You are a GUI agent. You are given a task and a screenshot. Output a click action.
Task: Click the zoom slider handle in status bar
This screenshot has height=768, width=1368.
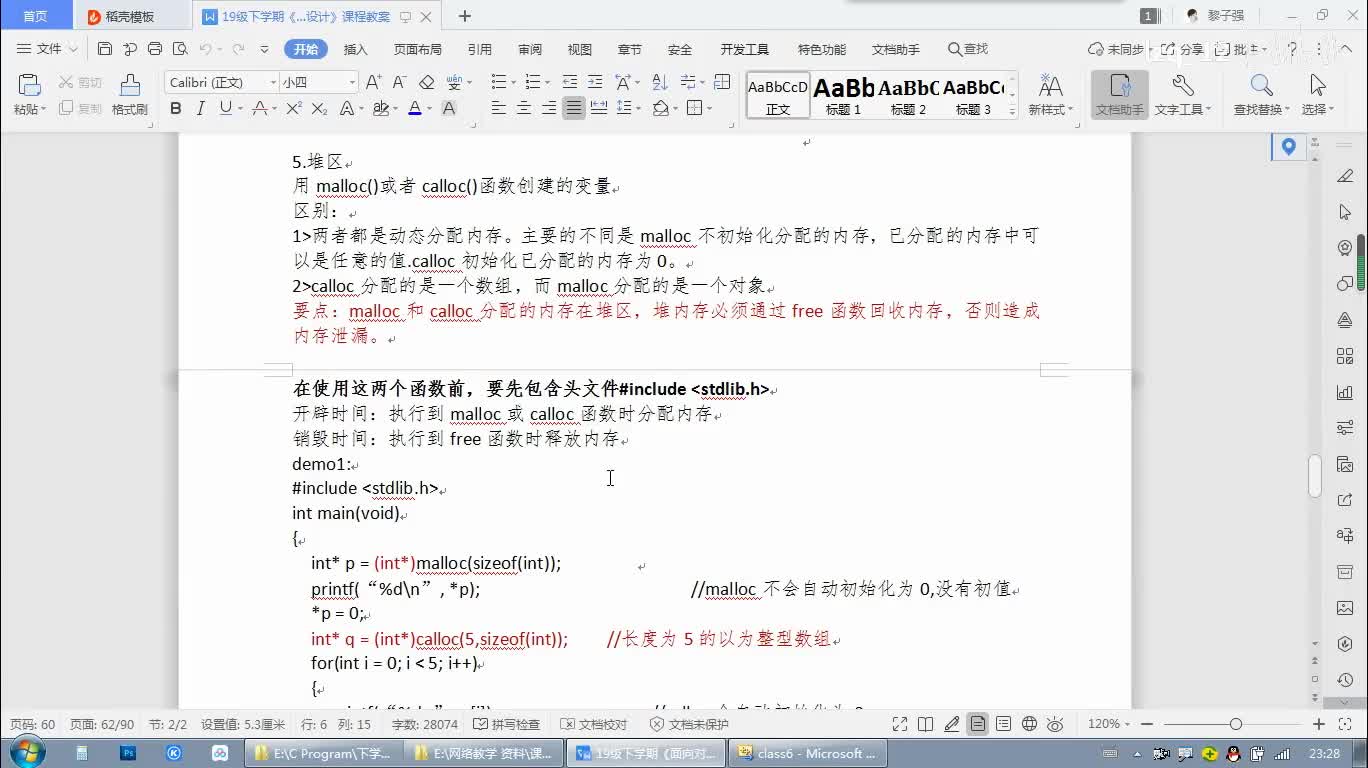pyautogui.click(x=1236, y=724)
